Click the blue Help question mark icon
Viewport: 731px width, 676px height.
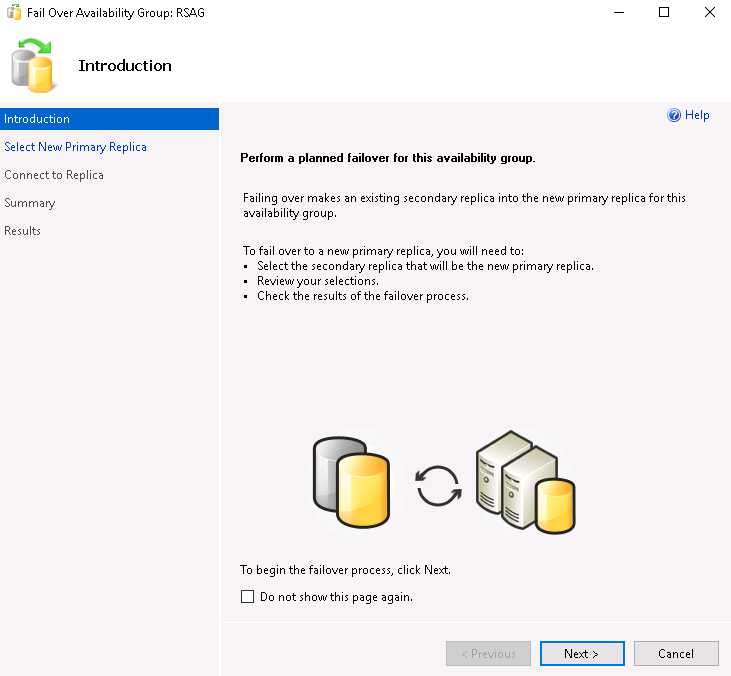click(674, 115)
